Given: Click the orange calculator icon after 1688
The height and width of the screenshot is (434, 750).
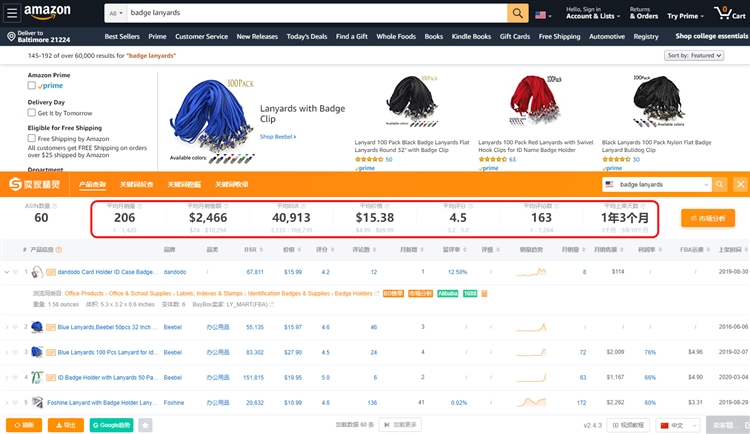Looking at the screenshot, I should pos(484,293).
